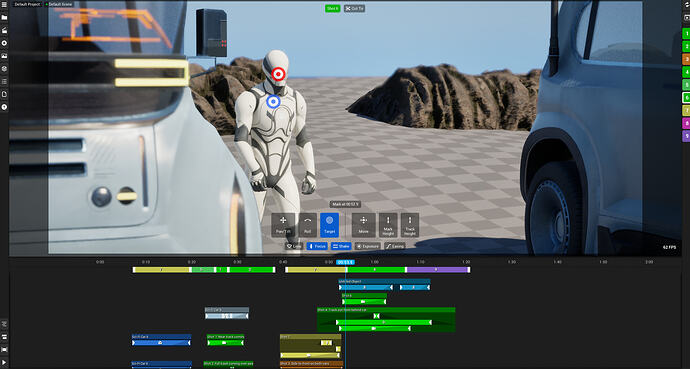The width and height of the screenshot is (690, 369).
Task: Click the icon at top-right corner panel
Action: [686, 4]
